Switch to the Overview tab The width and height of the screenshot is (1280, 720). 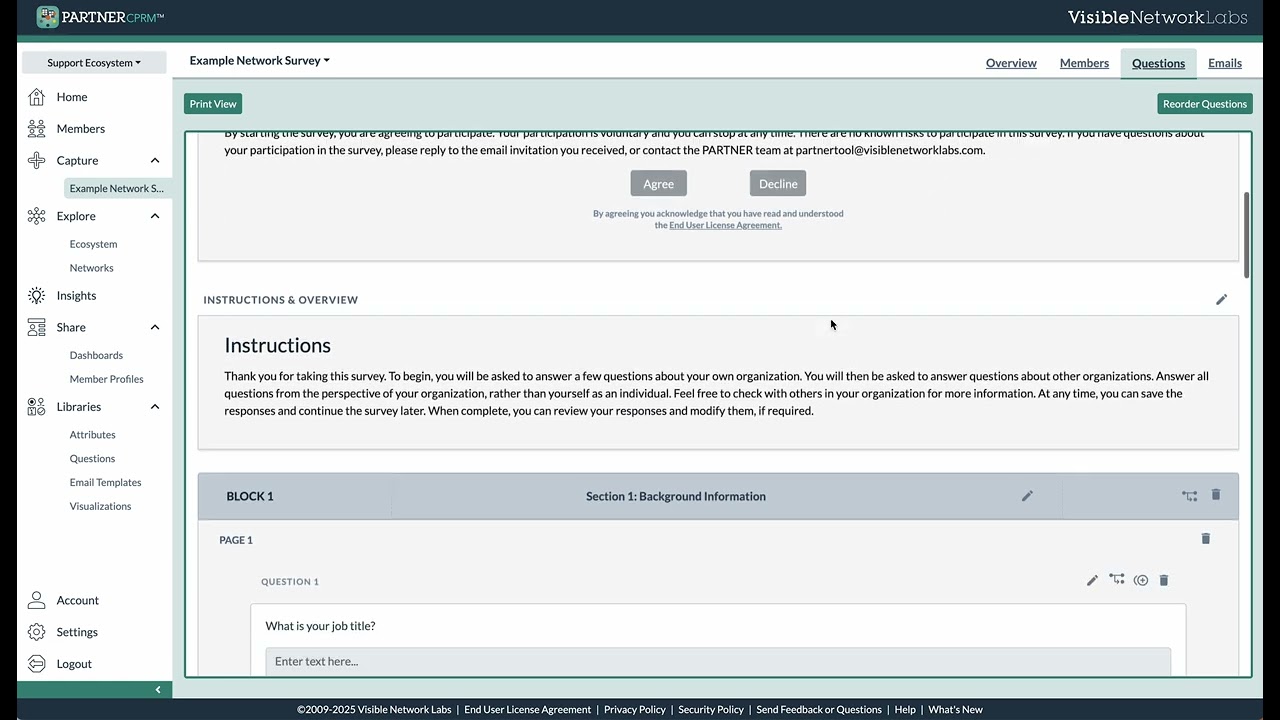pyautogui.click(x=1011, y=63)
